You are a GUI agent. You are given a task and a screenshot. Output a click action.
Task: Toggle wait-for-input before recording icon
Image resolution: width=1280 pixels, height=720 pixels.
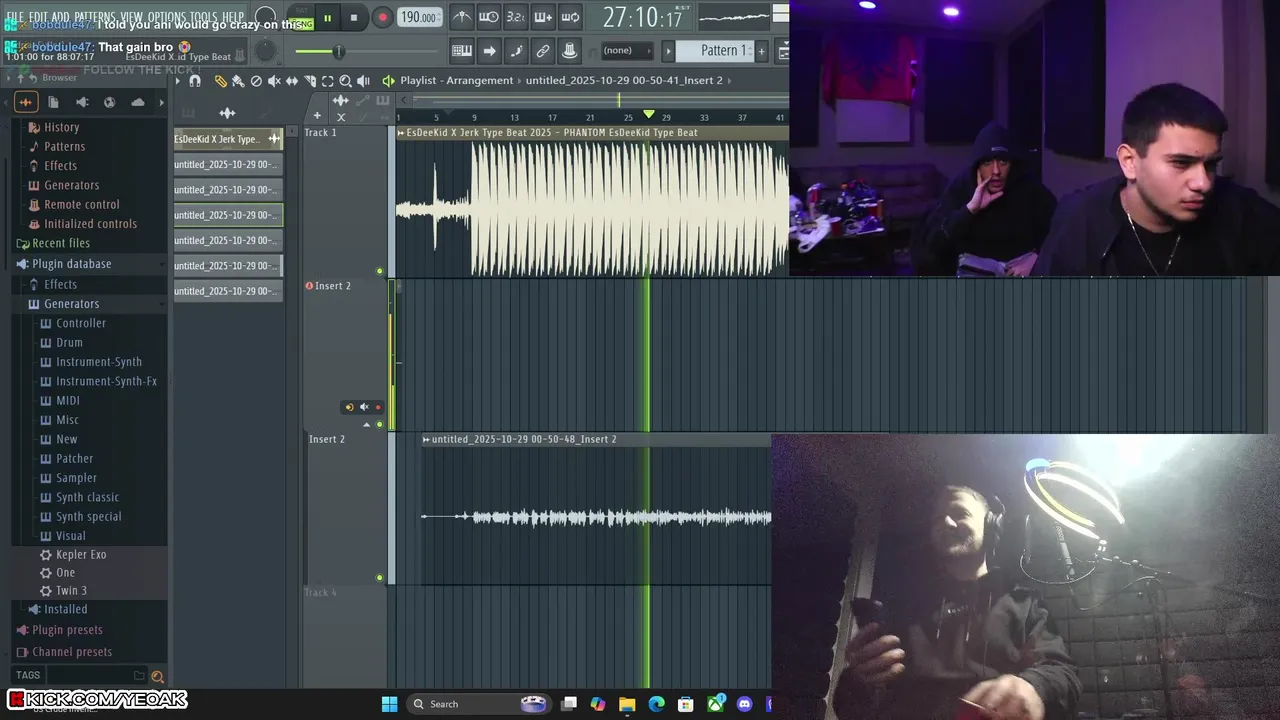489,17
